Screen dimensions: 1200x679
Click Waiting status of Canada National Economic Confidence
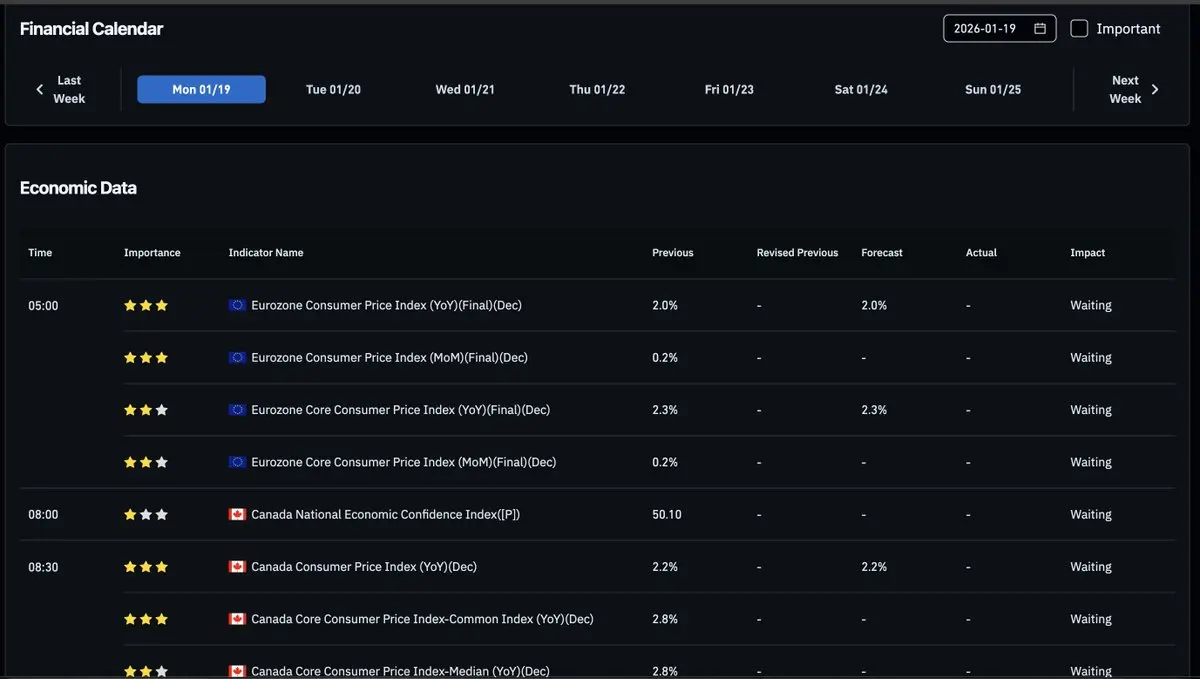pyautogui.click(x=1091, y=514)
